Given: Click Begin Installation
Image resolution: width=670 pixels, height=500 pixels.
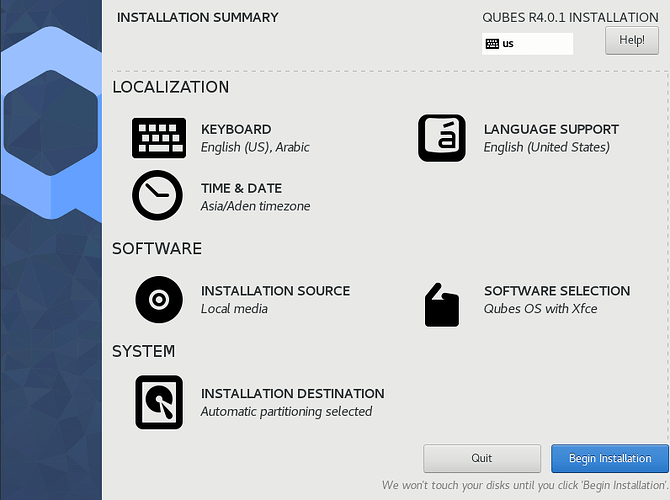Looking at the screenshot, I should pos(610,458).
